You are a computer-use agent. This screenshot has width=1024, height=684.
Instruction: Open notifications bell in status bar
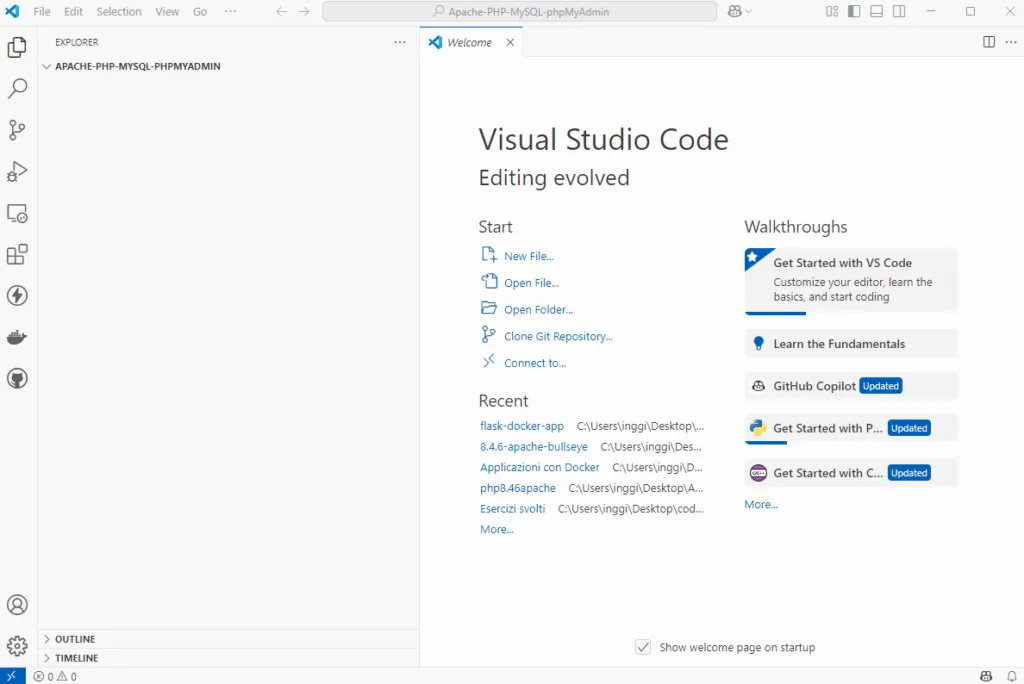click(x=1011, y=676)
